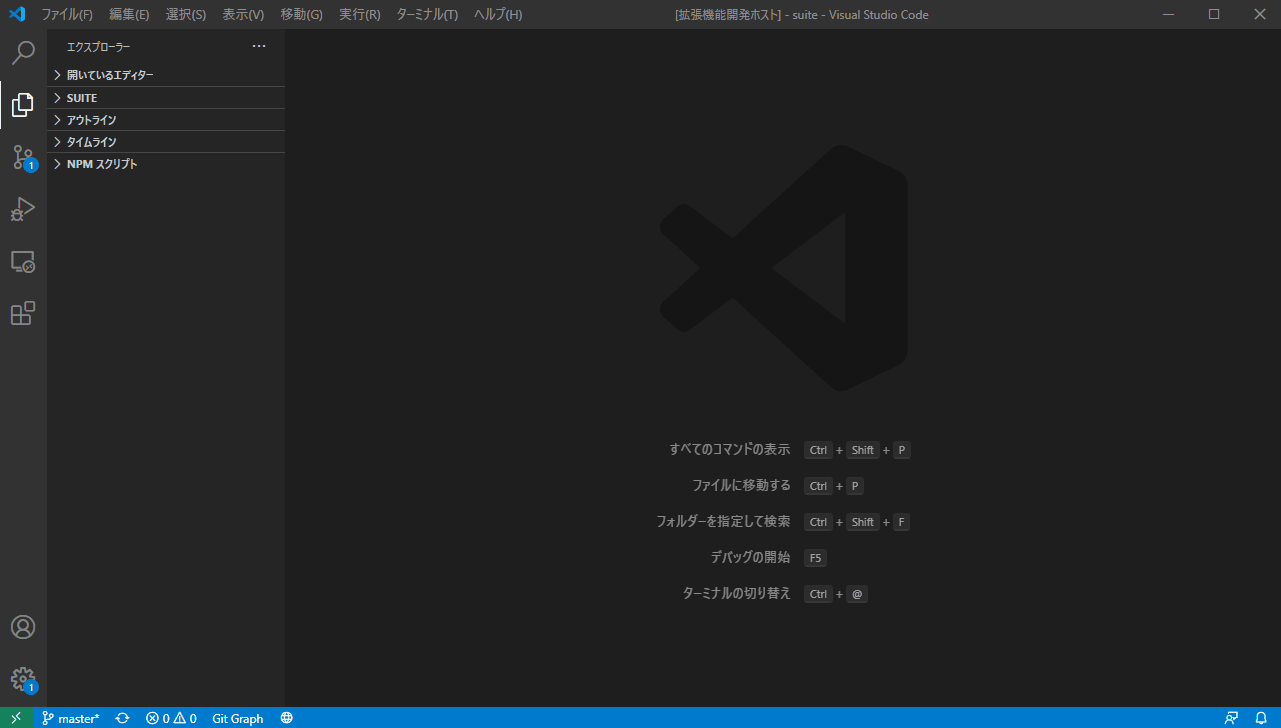
Task: Expand the NPM スクリプト section
Action: tap(166, 164)
